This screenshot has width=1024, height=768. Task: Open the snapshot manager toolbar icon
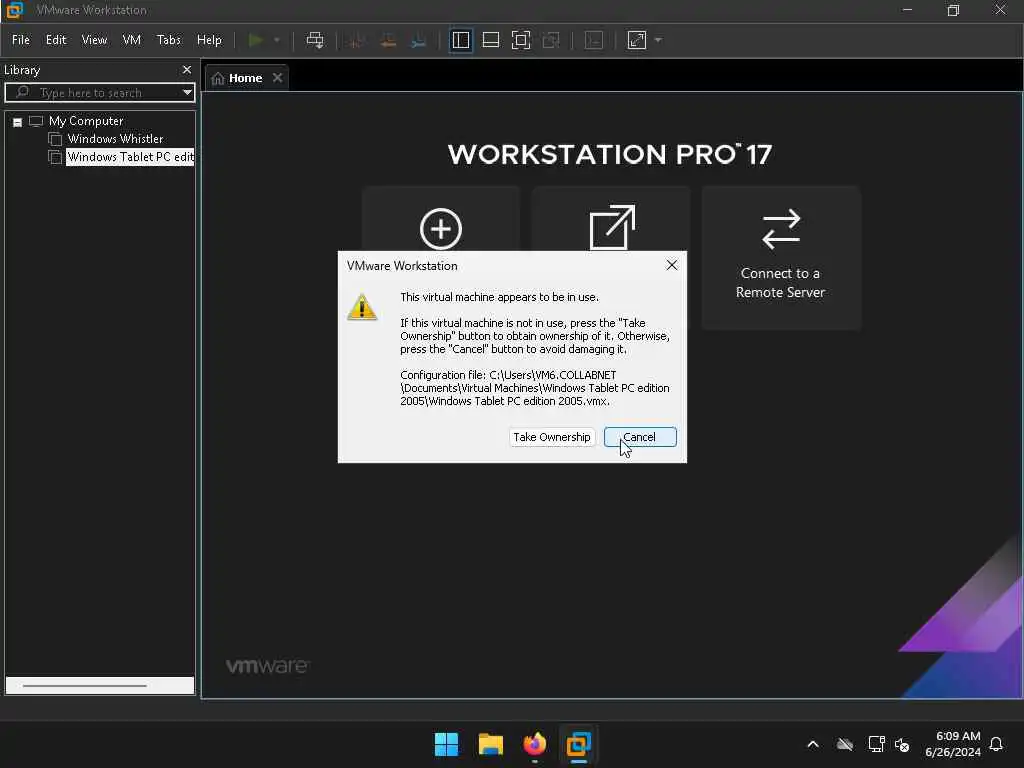click(419, 40)
